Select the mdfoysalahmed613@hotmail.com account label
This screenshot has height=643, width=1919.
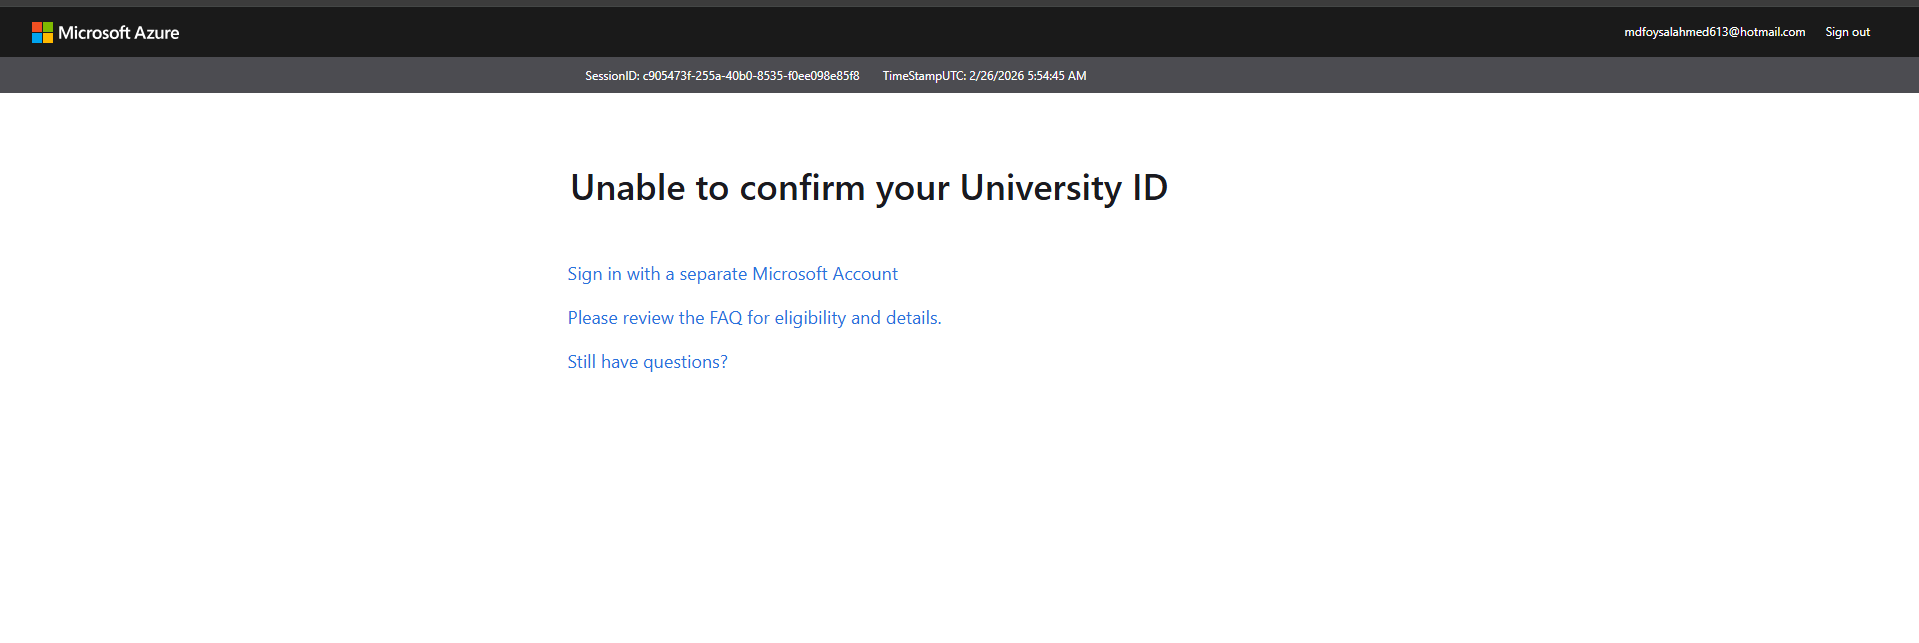(1714, 32)
